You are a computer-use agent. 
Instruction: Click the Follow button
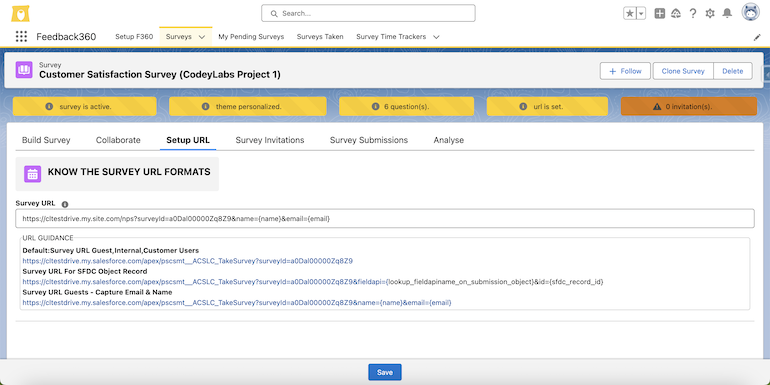point(625,71)
